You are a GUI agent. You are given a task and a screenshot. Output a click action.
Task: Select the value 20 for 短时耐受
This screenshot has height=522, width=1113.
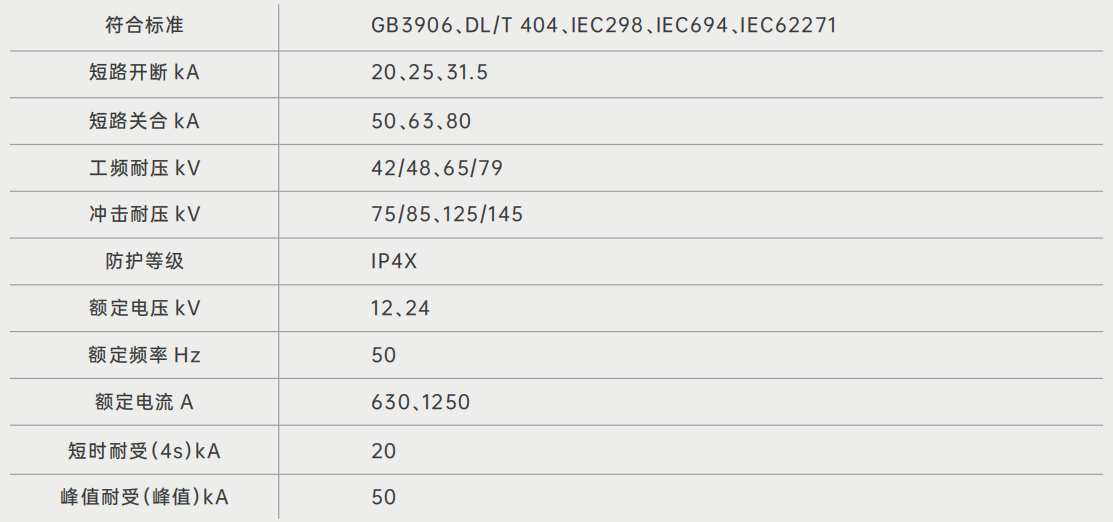[383, 451]
